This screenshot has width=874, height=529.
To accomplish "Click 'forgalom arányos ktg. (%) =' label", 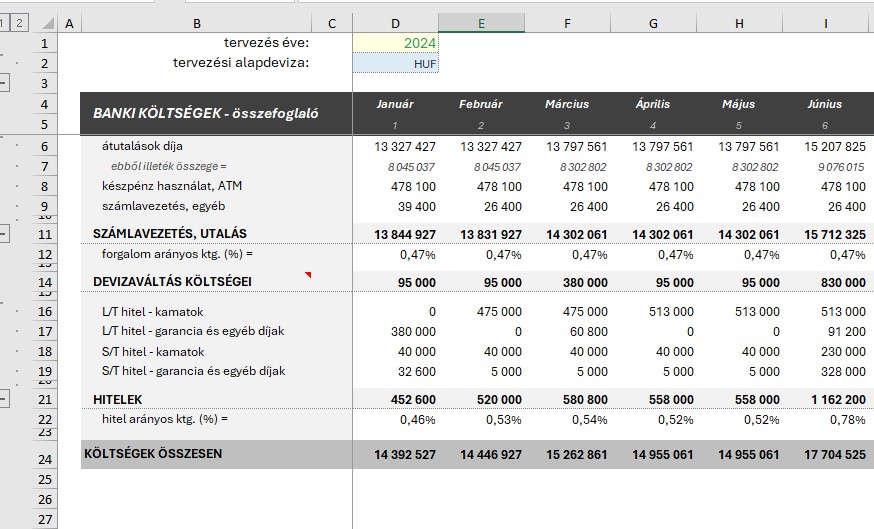I will pyautogui.click(x=177, y=254).
